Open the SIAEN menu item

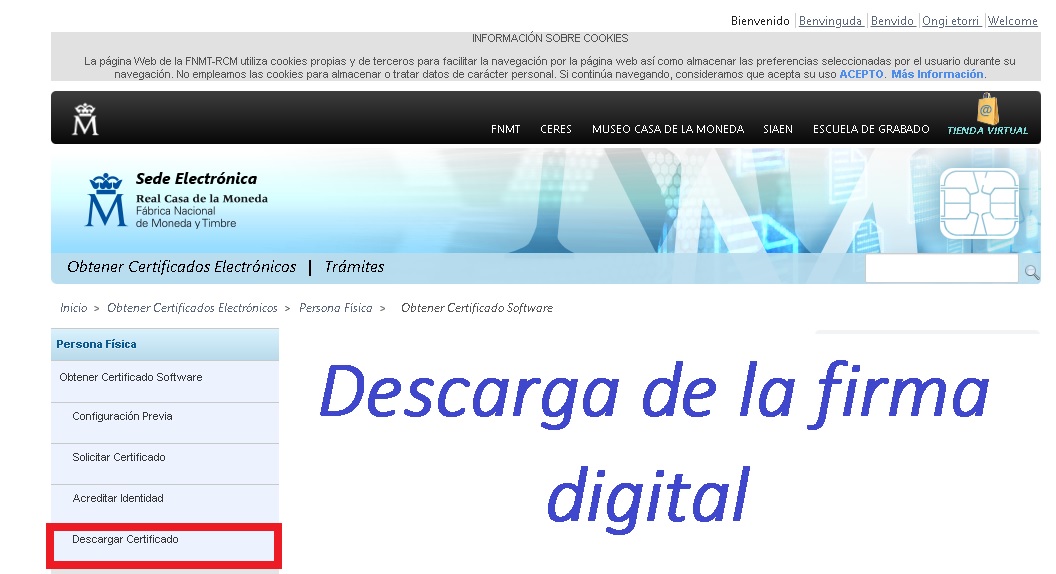click(x=778, y=129)
